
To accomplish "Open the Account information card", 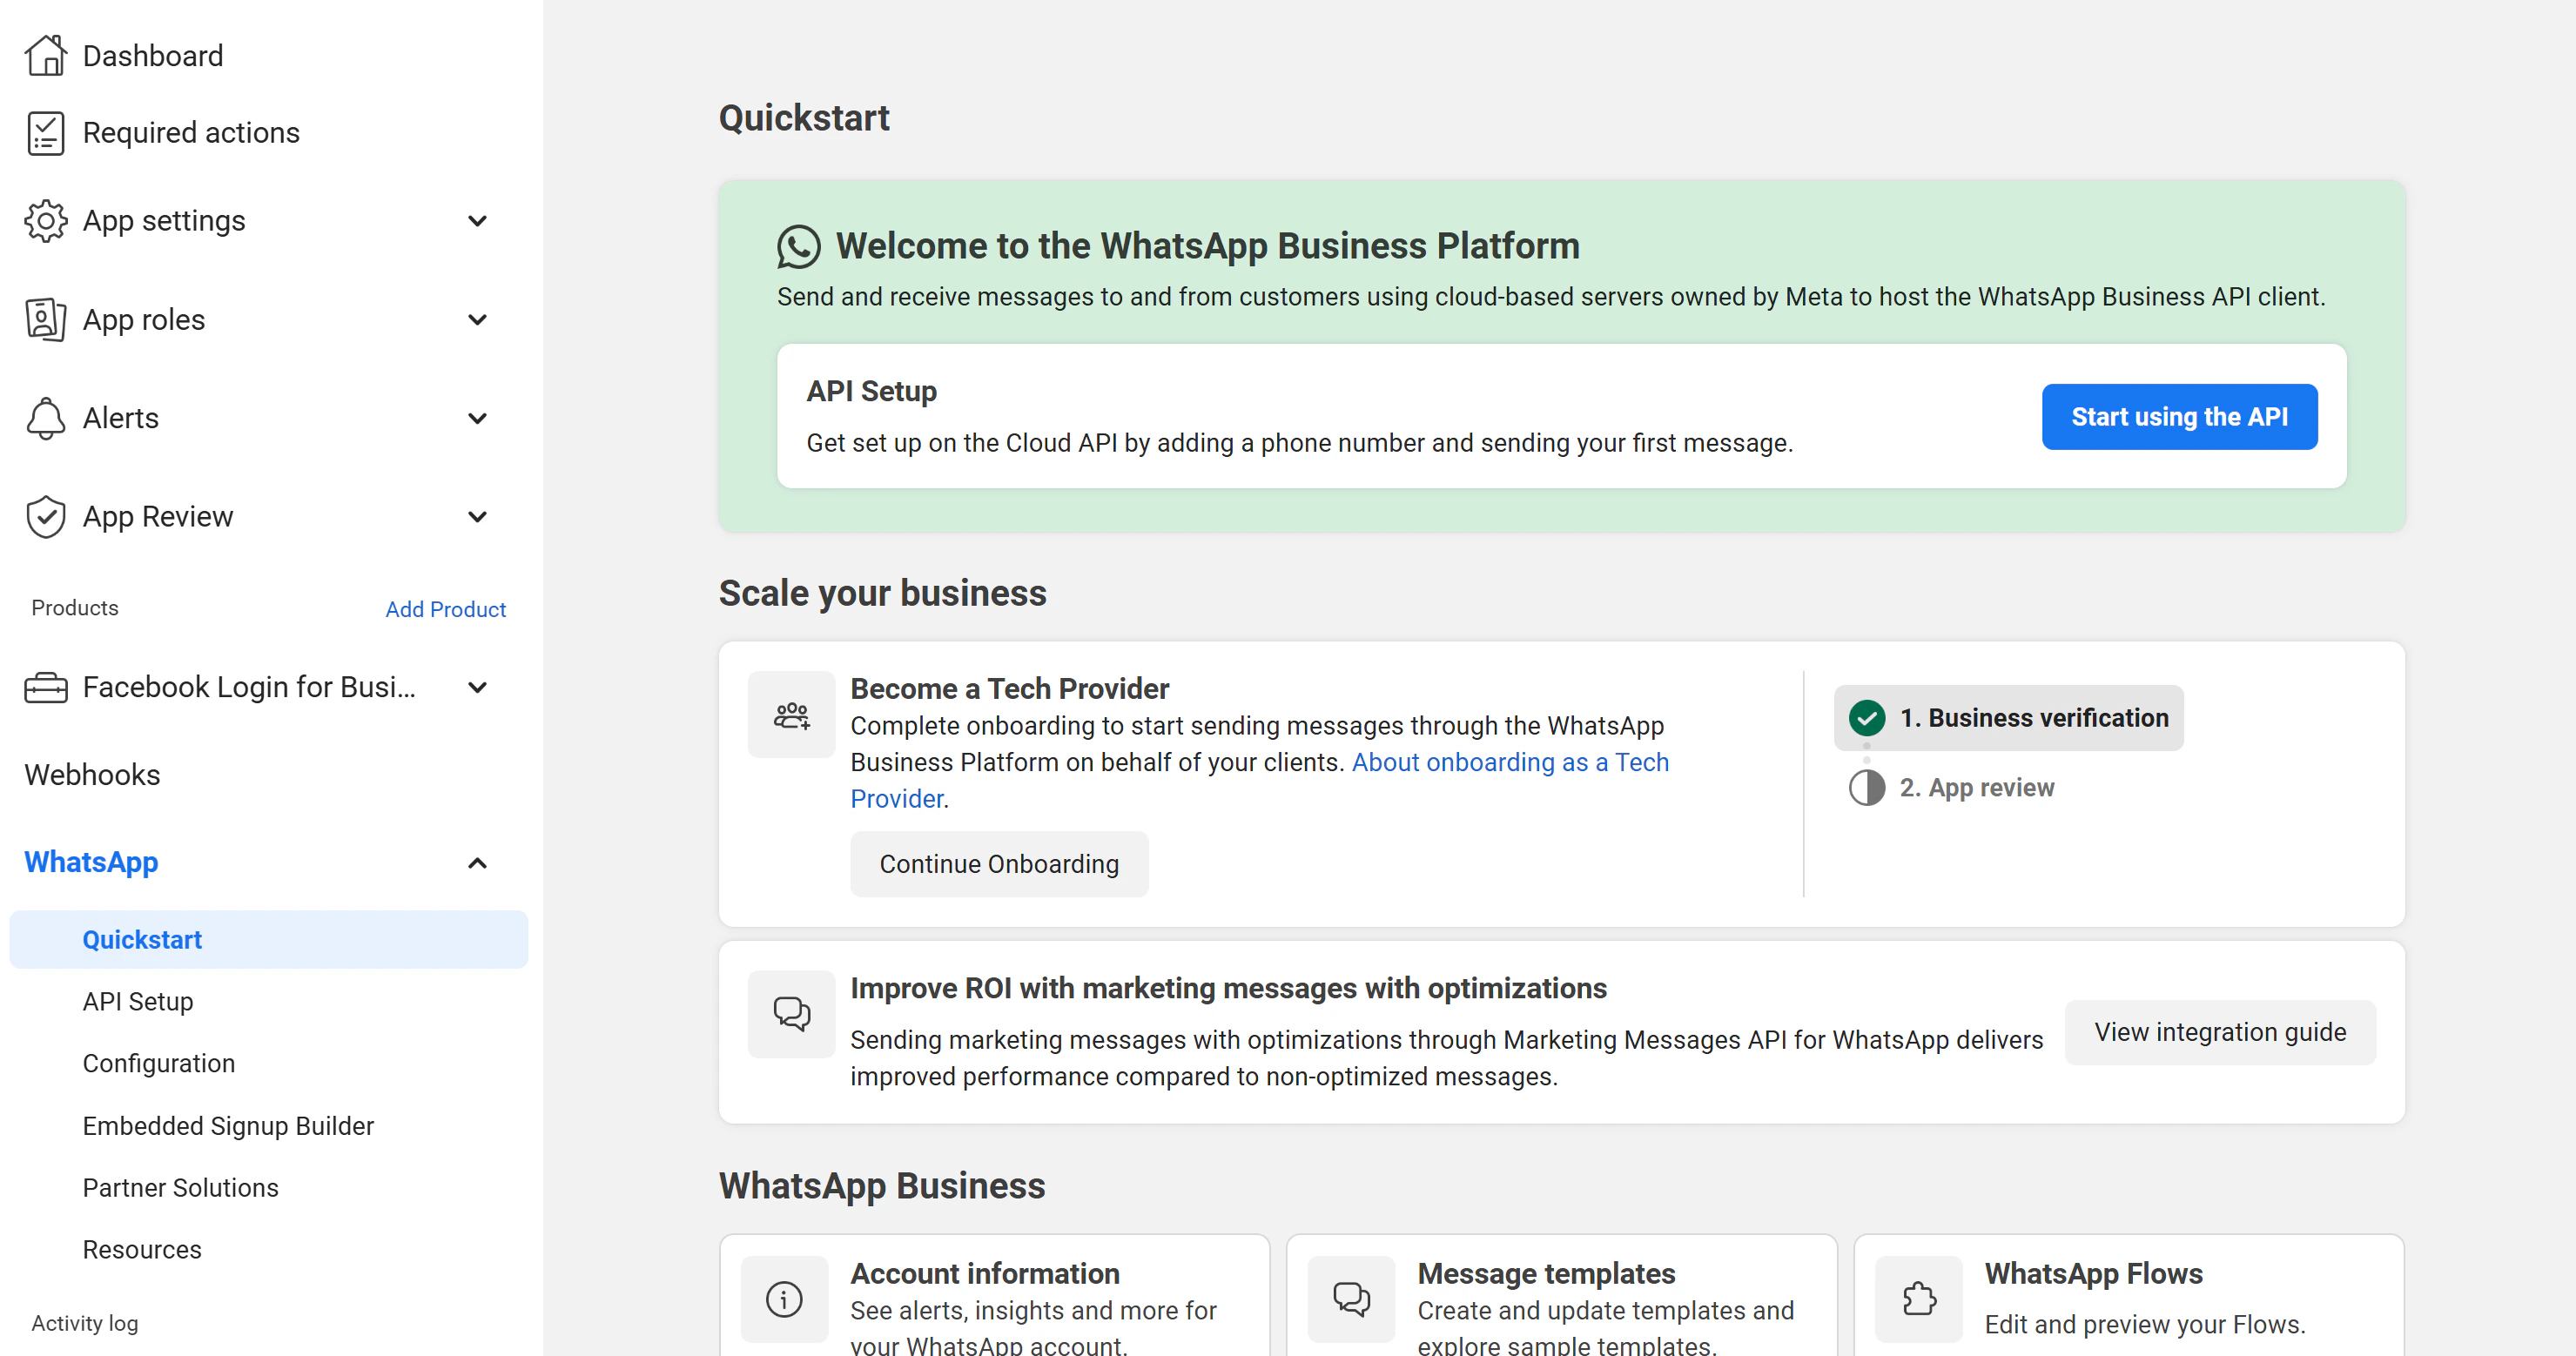I will [995, 1296].
